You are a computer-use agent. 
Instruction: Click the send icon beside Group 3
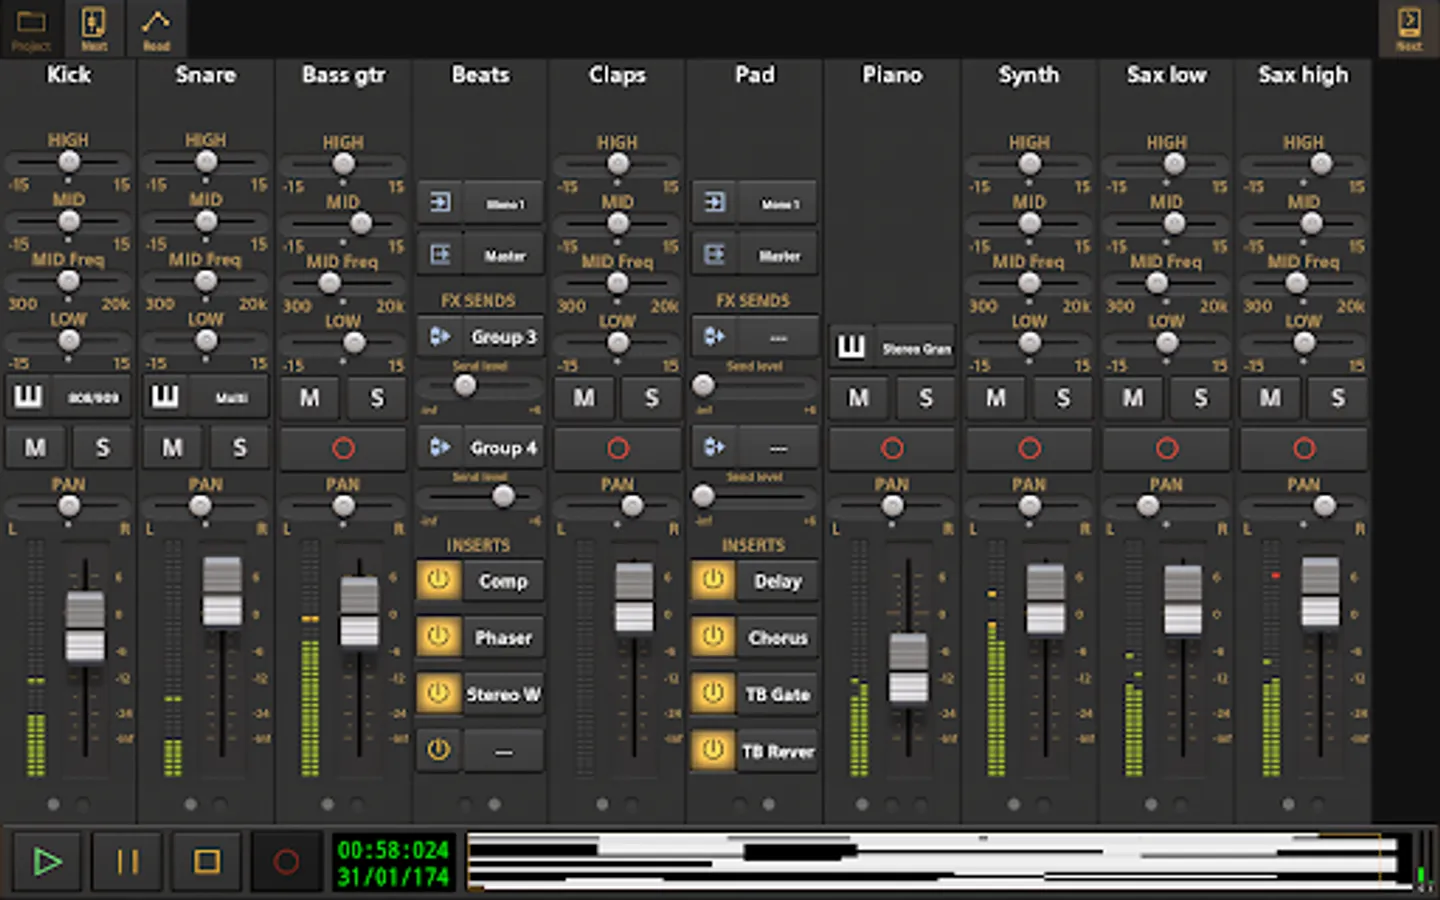click(440, 336)
